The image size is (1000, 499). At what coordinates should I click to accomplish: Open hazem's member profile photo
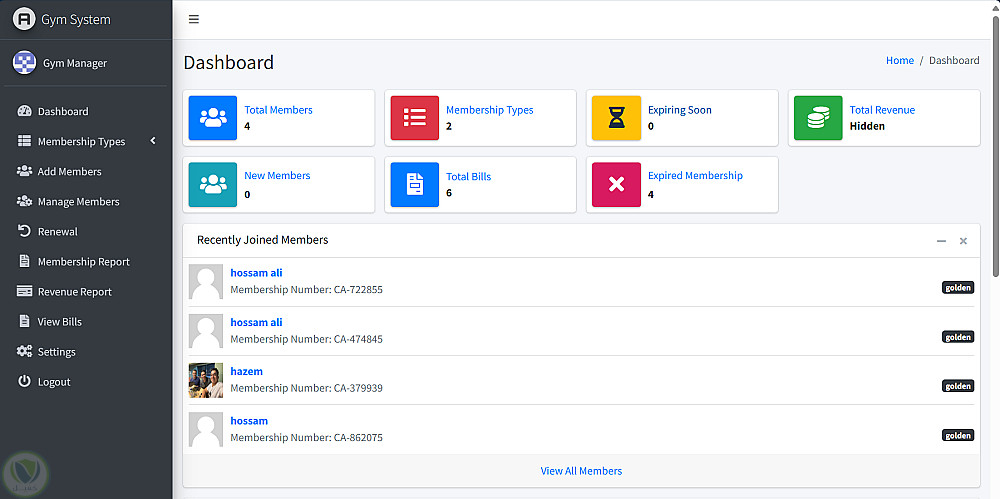(206, 380)
